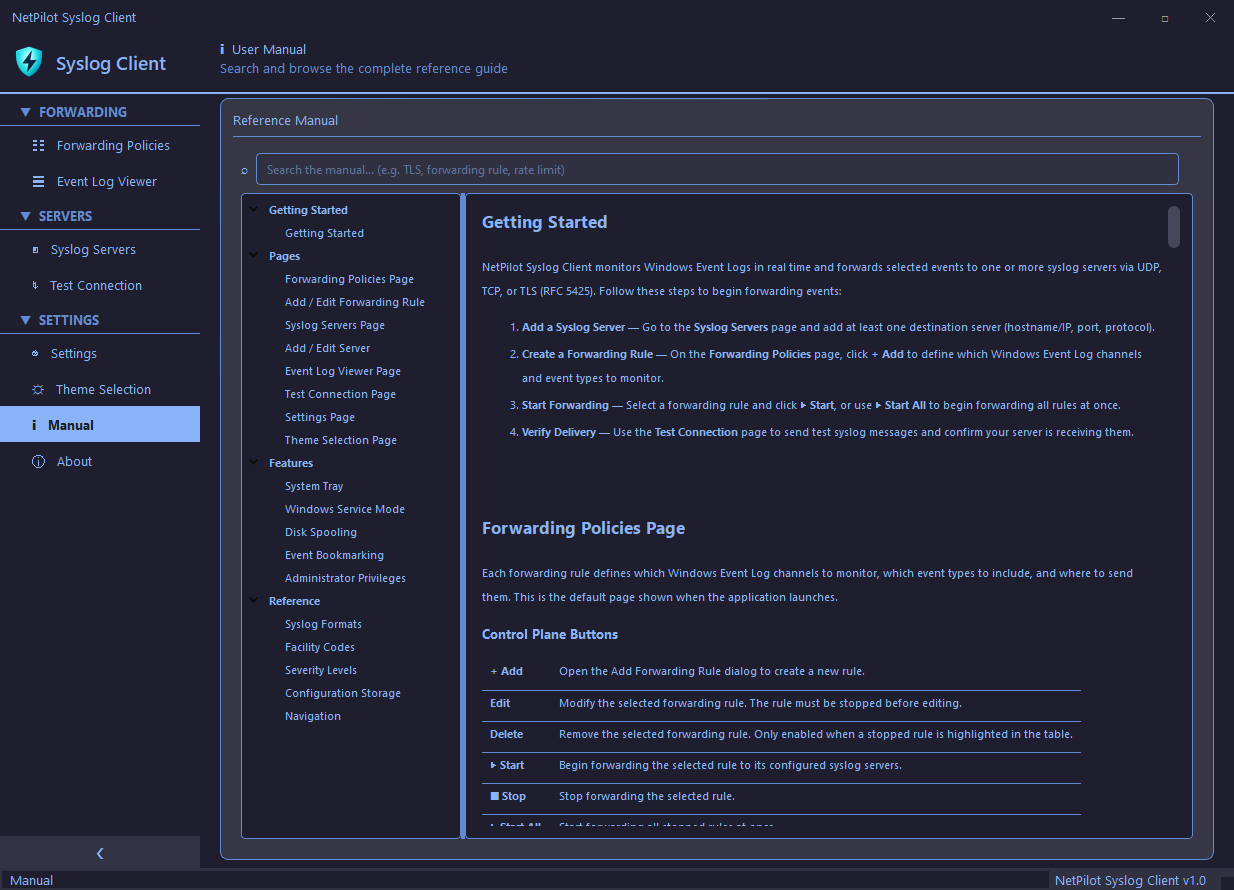
Task: Click the manual content vertical scrollbar
Action: pyautogui.click(x=1173, y=227)
